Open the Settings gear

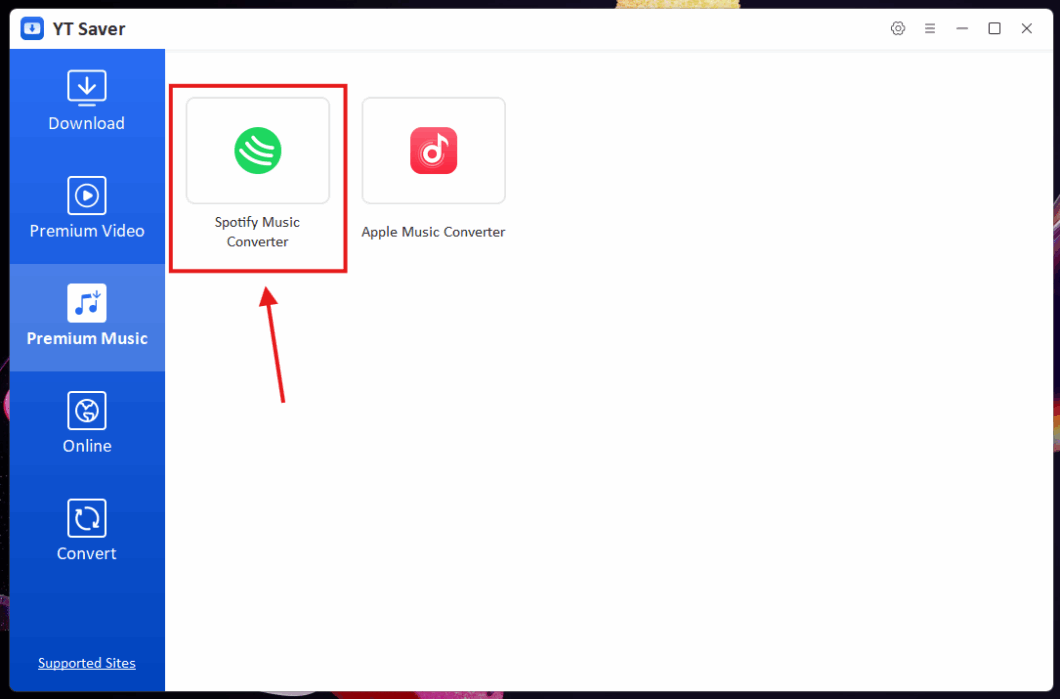(x=897, y=28)
